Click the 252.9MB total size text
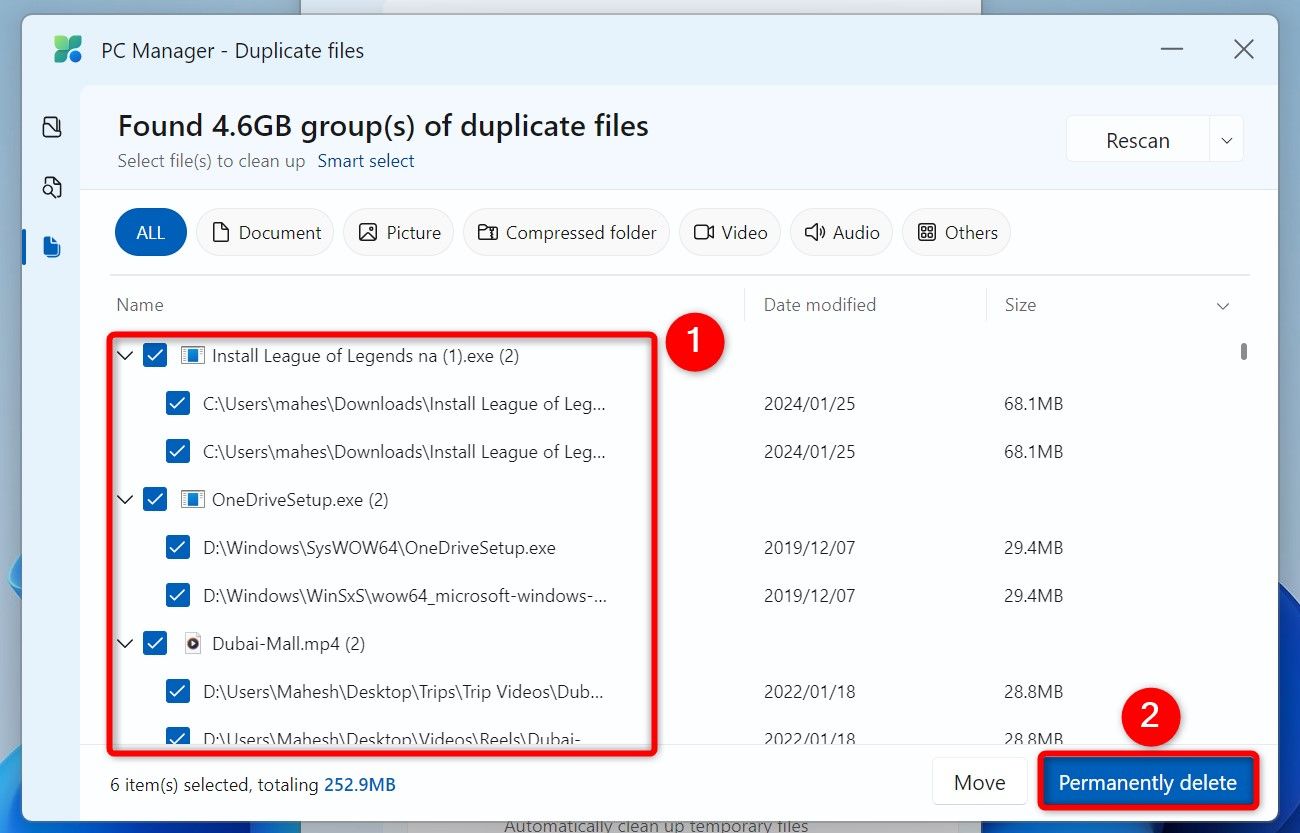1300x833 pixels. coord(360,785)
